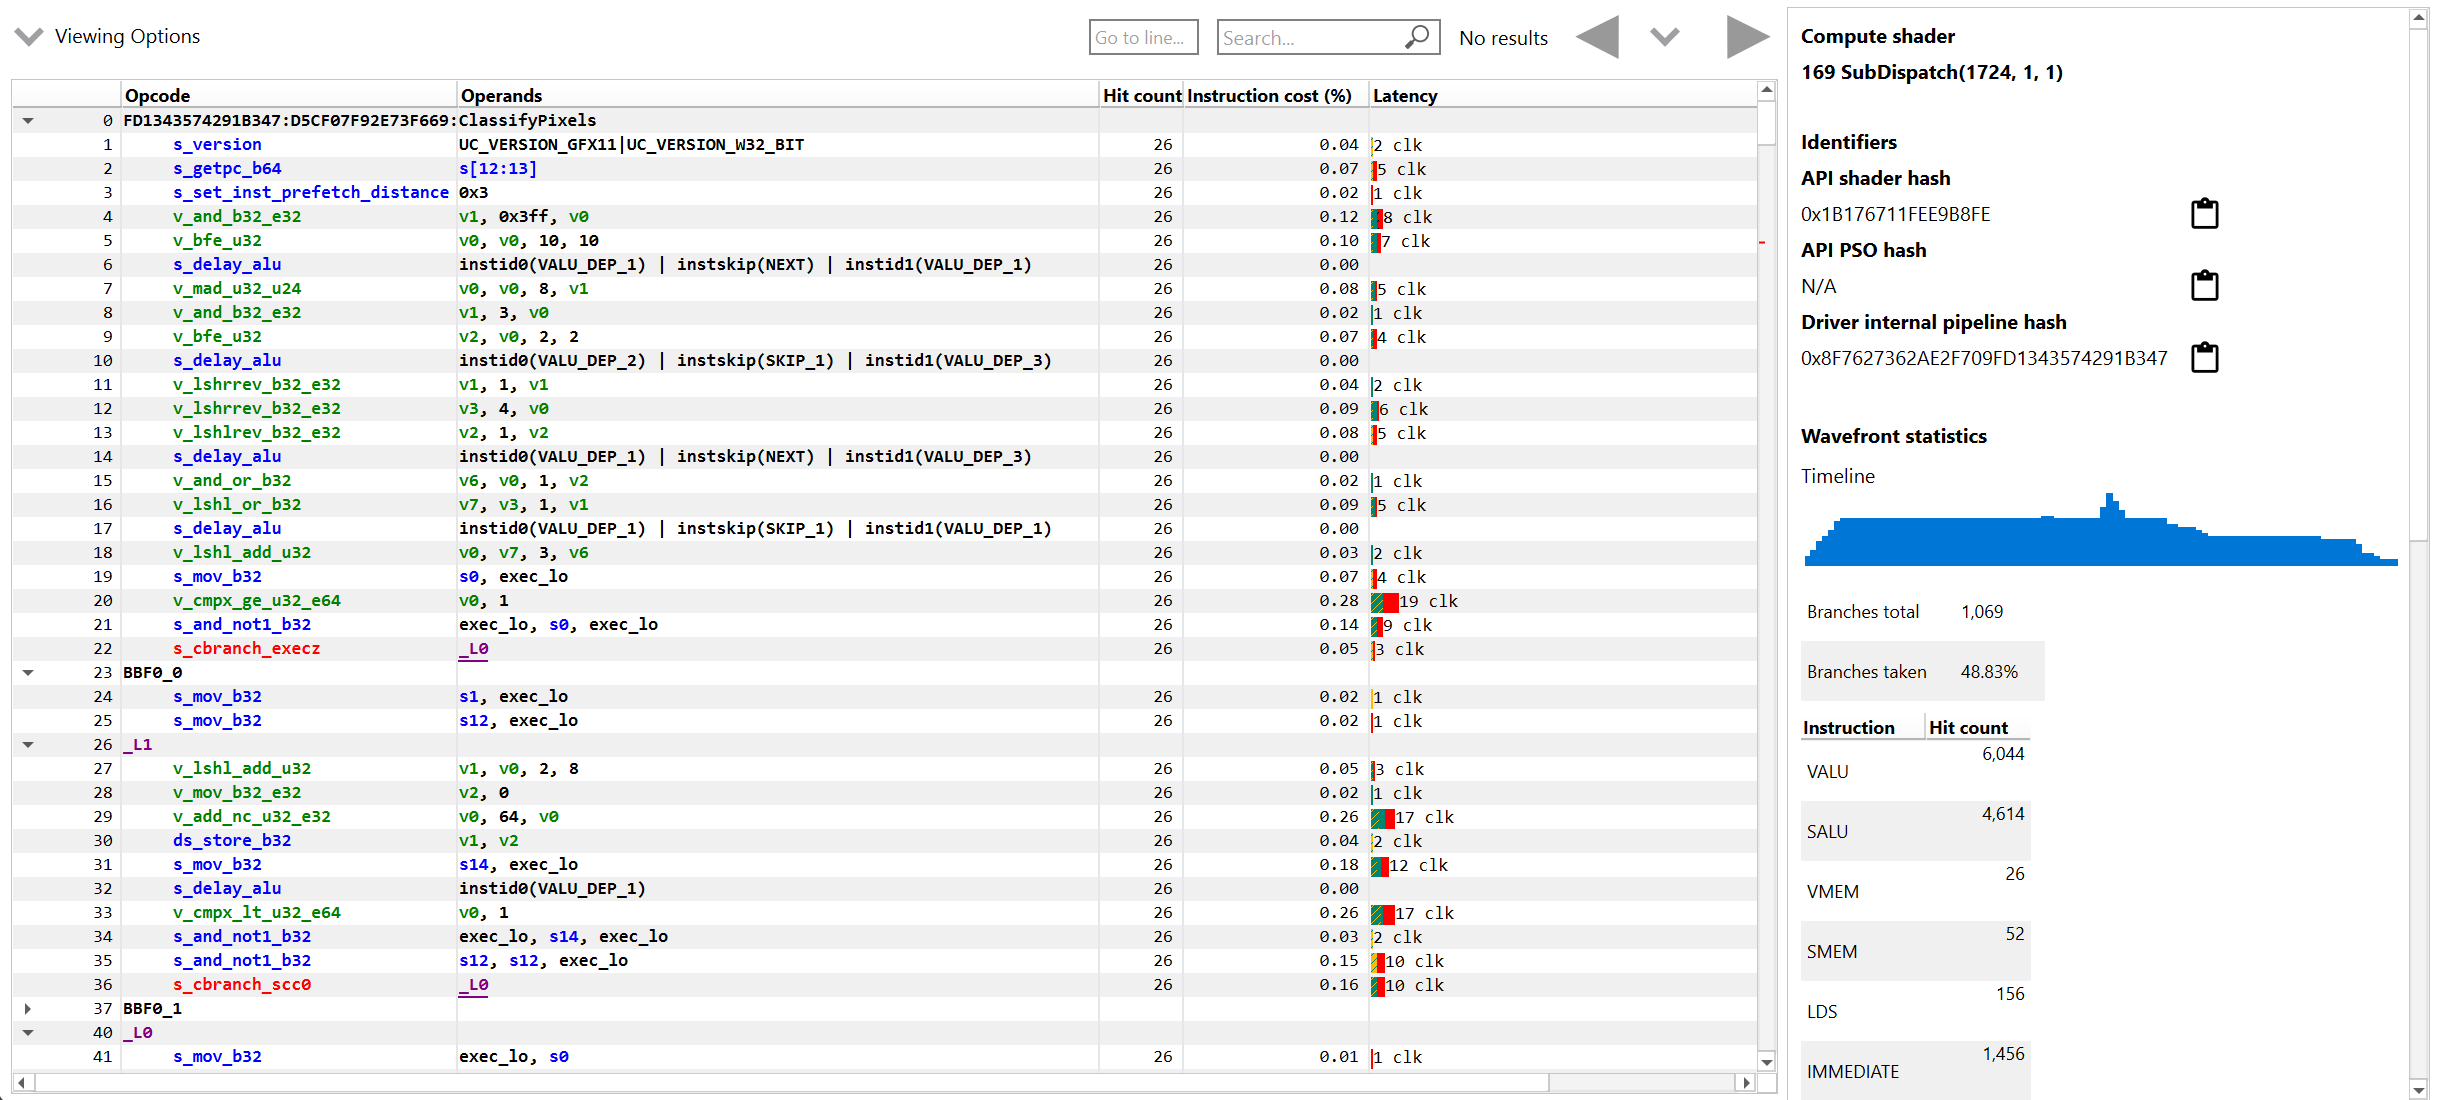Click the Go to line input field
This screenshot has height=1100, width=2446.
(1142, 38)
